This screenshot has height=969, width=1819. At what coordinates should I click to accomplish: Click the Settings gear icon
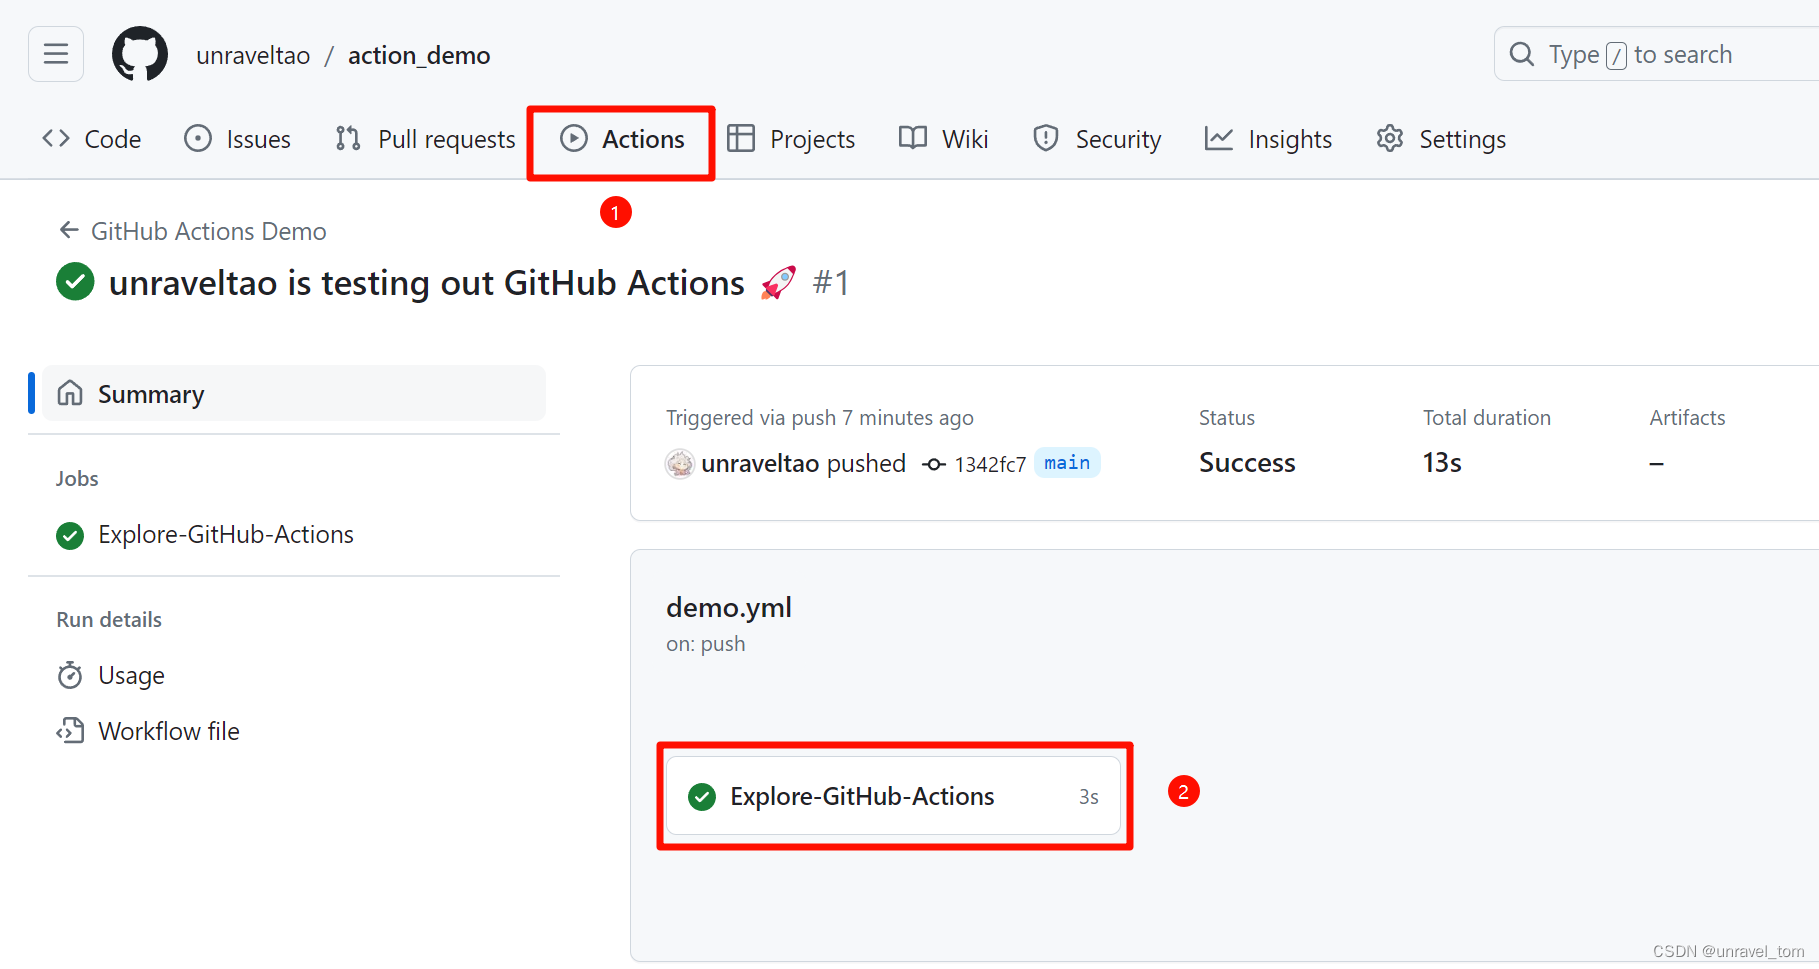pos(1390,138)
